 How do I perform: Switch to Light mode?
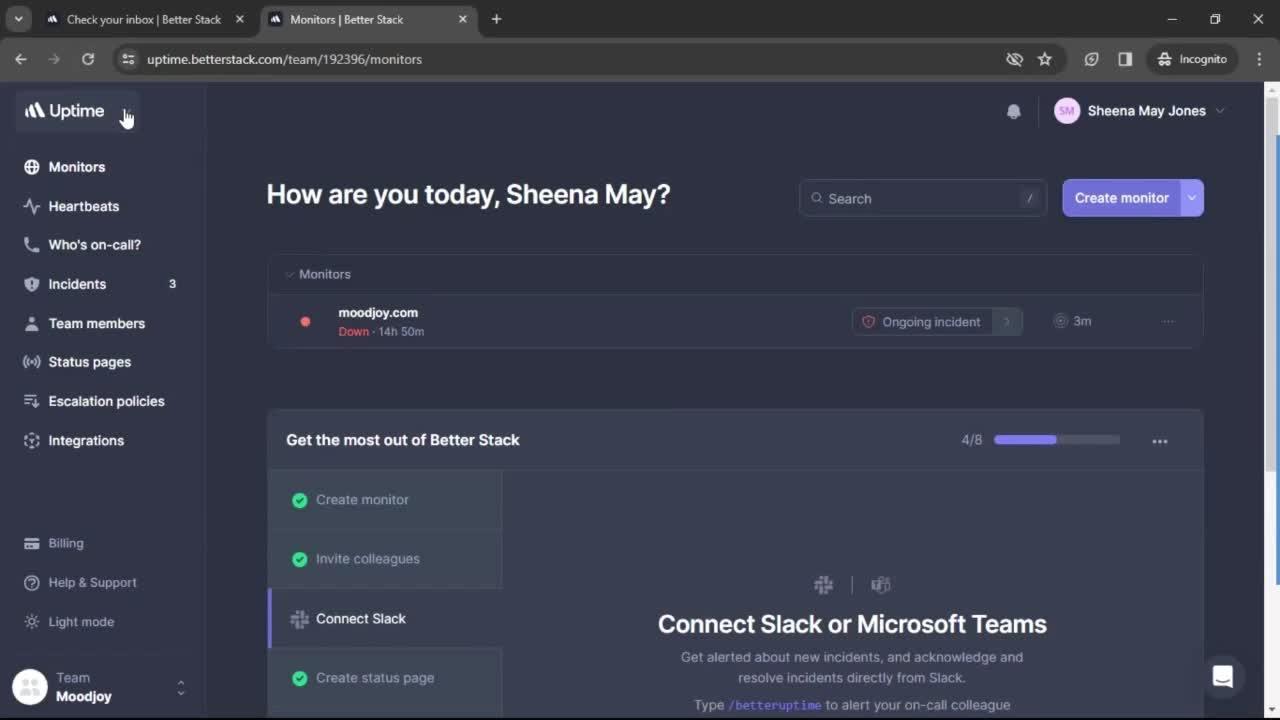[x=68, y=621]
